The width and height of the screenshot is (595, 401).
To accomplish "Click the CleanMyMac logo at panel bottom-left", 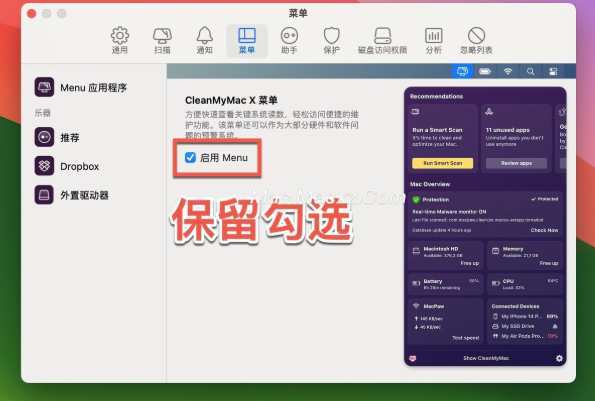I will pyautogui.click(x=412, y=358).
